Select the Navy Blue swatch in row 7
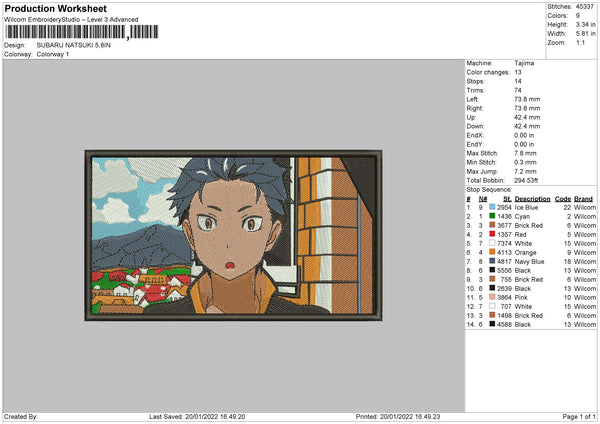The width and height of the screenshot is (600, 424). 492,261
